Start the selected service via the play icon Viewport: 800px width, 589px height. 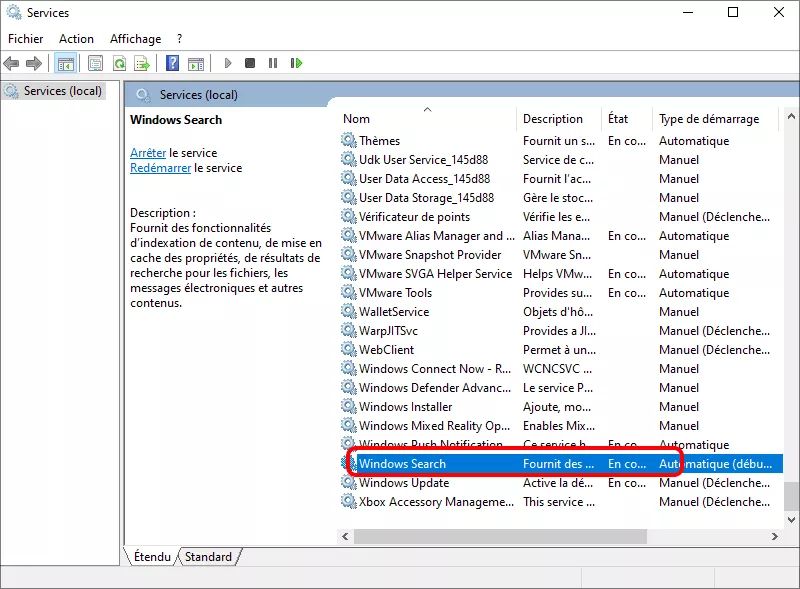(x=228, y=63)
